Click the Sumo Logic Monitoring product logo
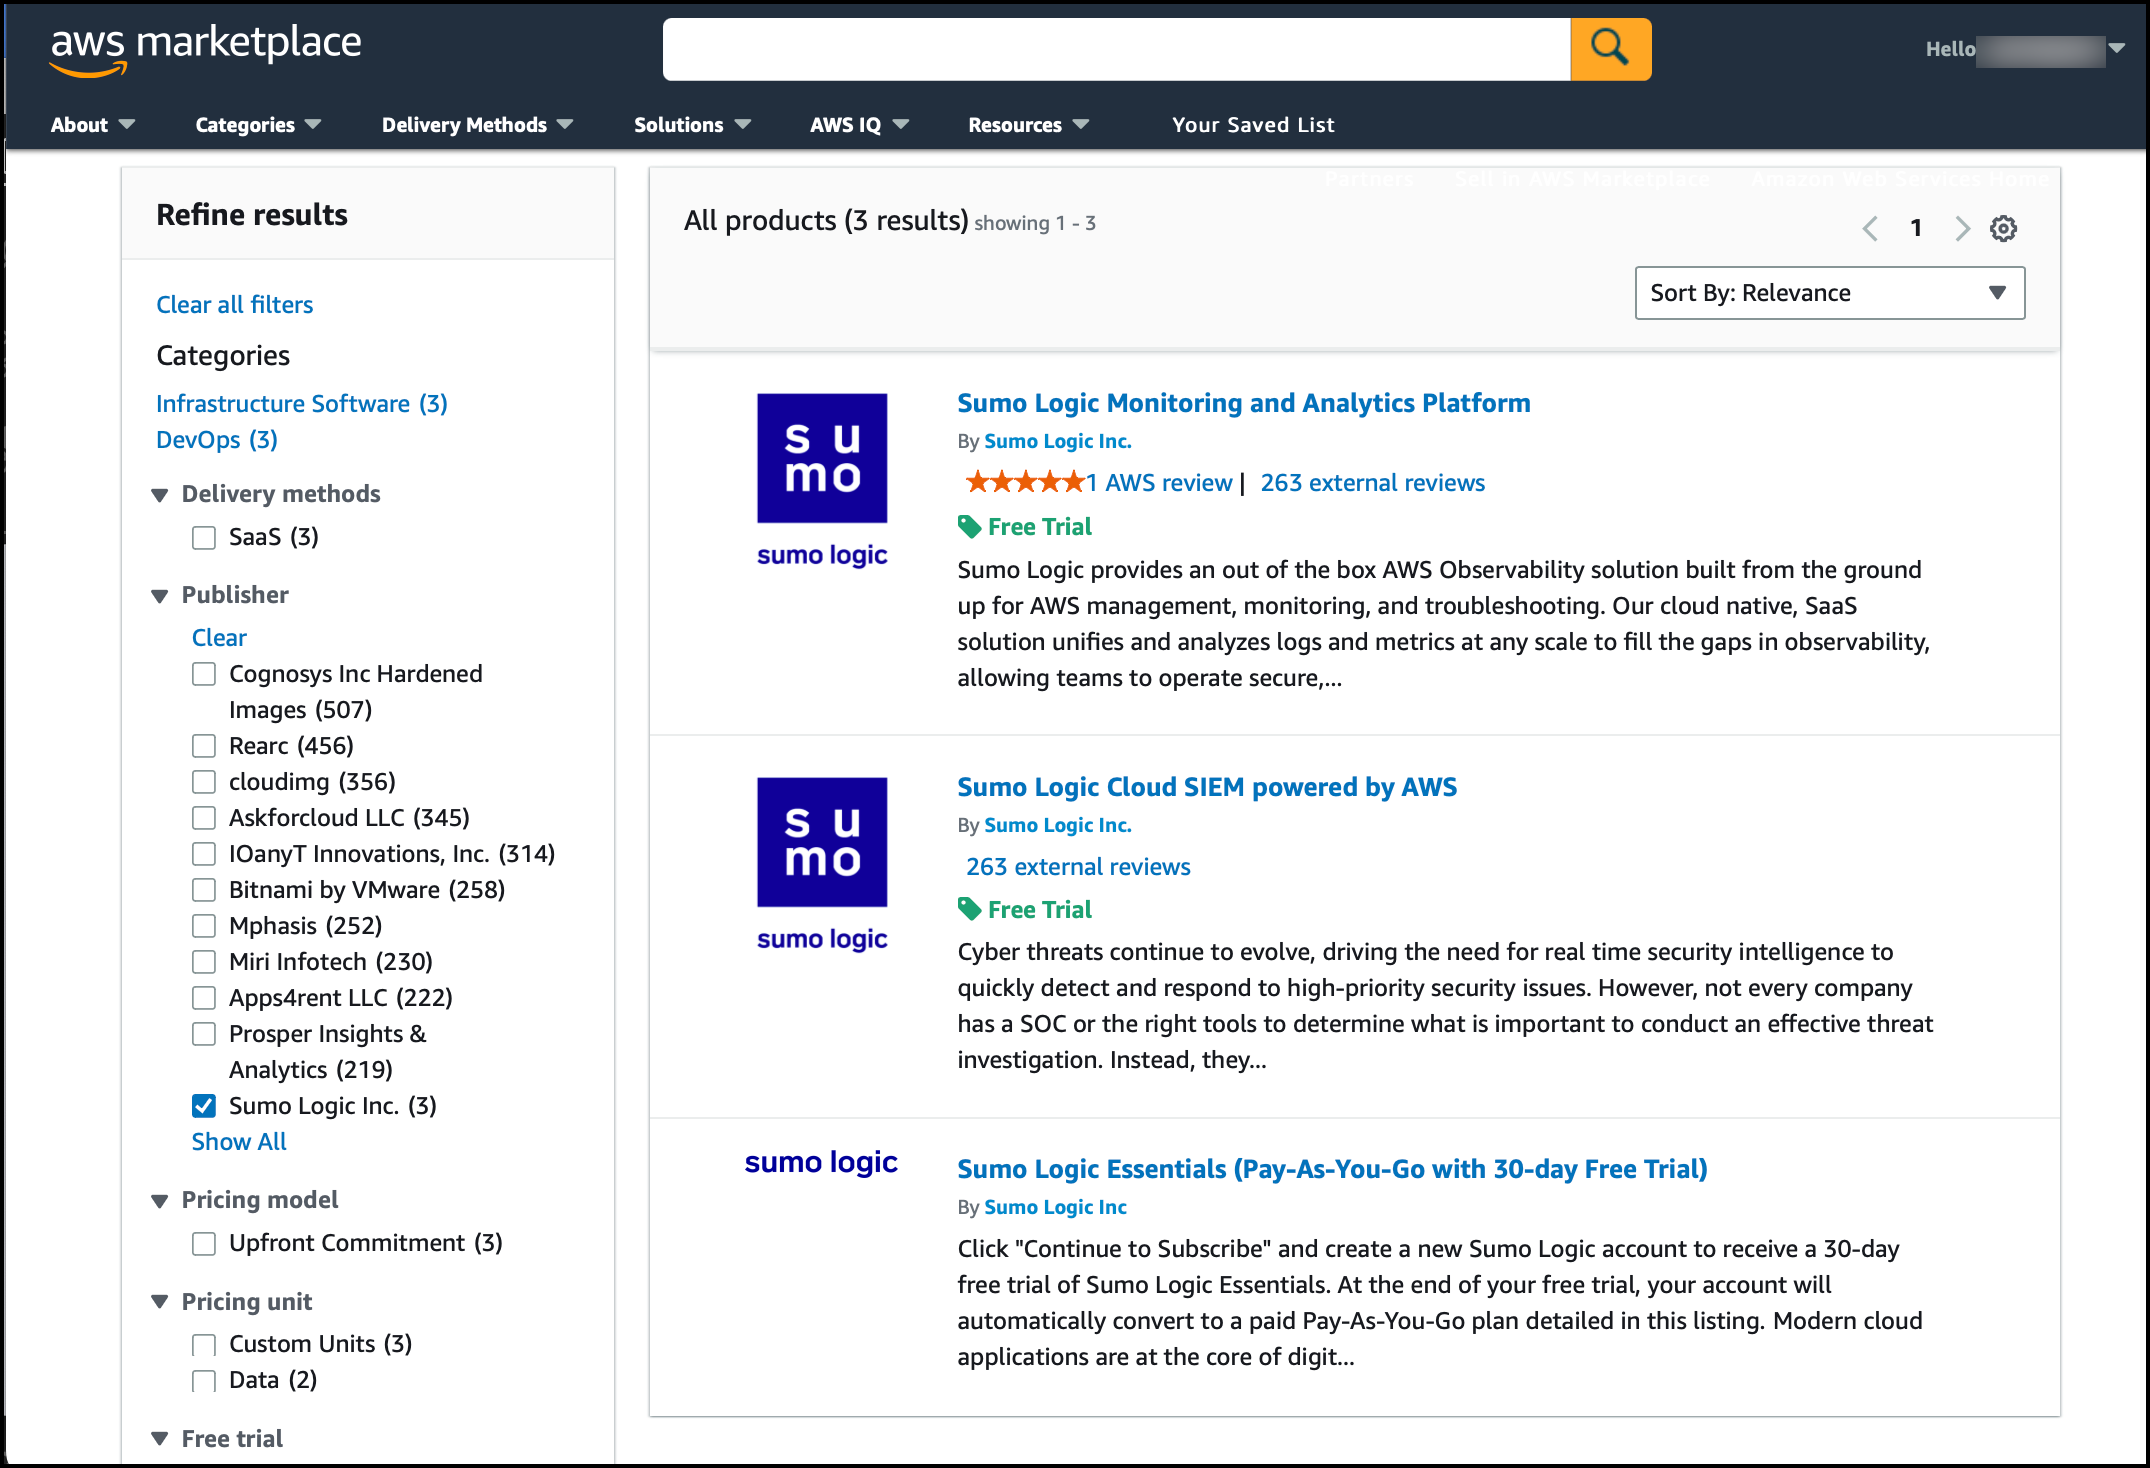 pyautogui.click(x=822, y=458)
